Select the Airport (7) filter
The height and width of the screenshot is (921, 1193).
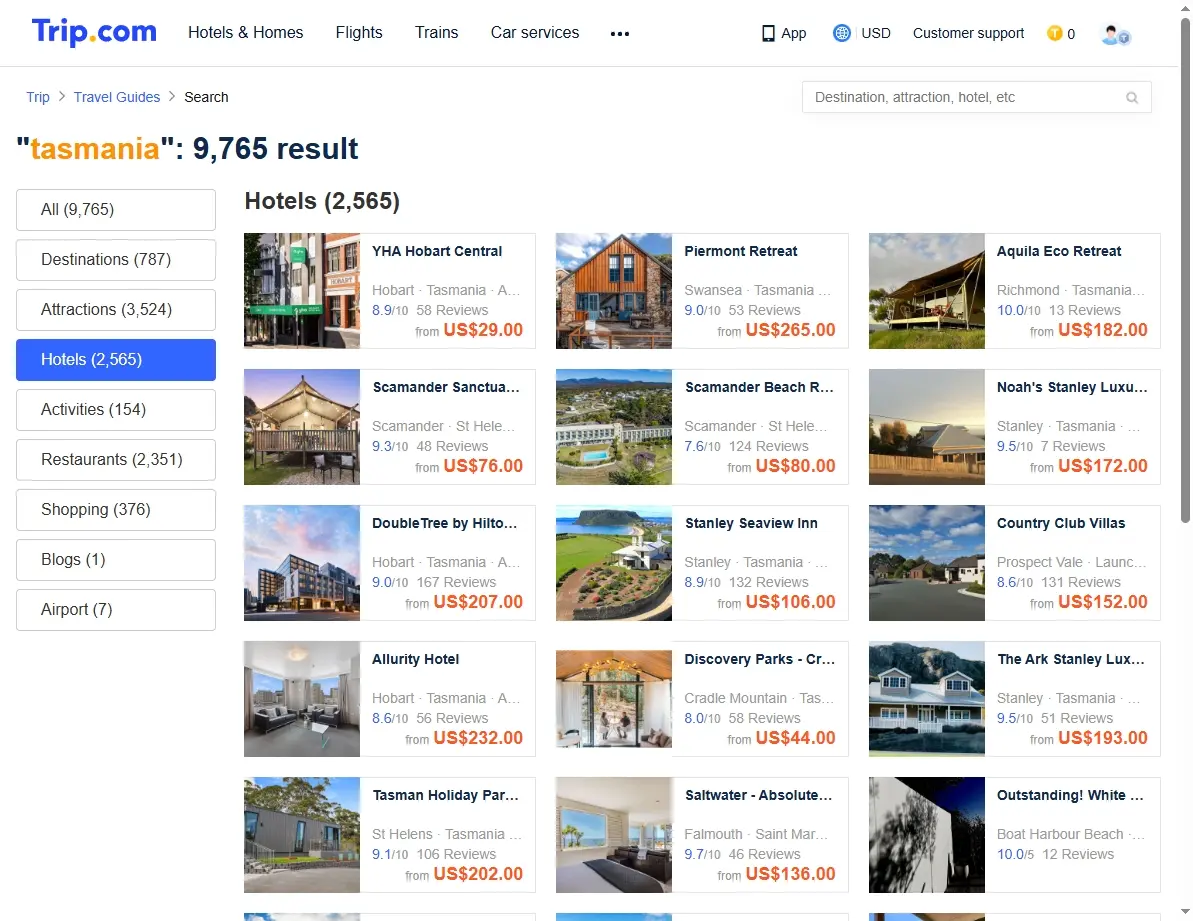click(x=116, y=610)
